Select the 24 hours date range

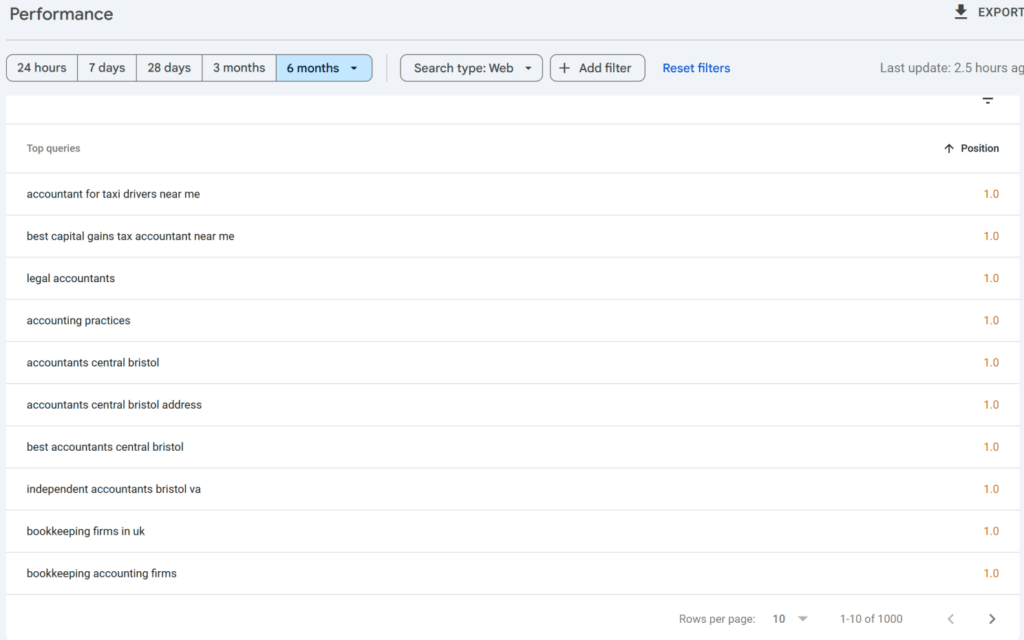click(x=42, y=68)
